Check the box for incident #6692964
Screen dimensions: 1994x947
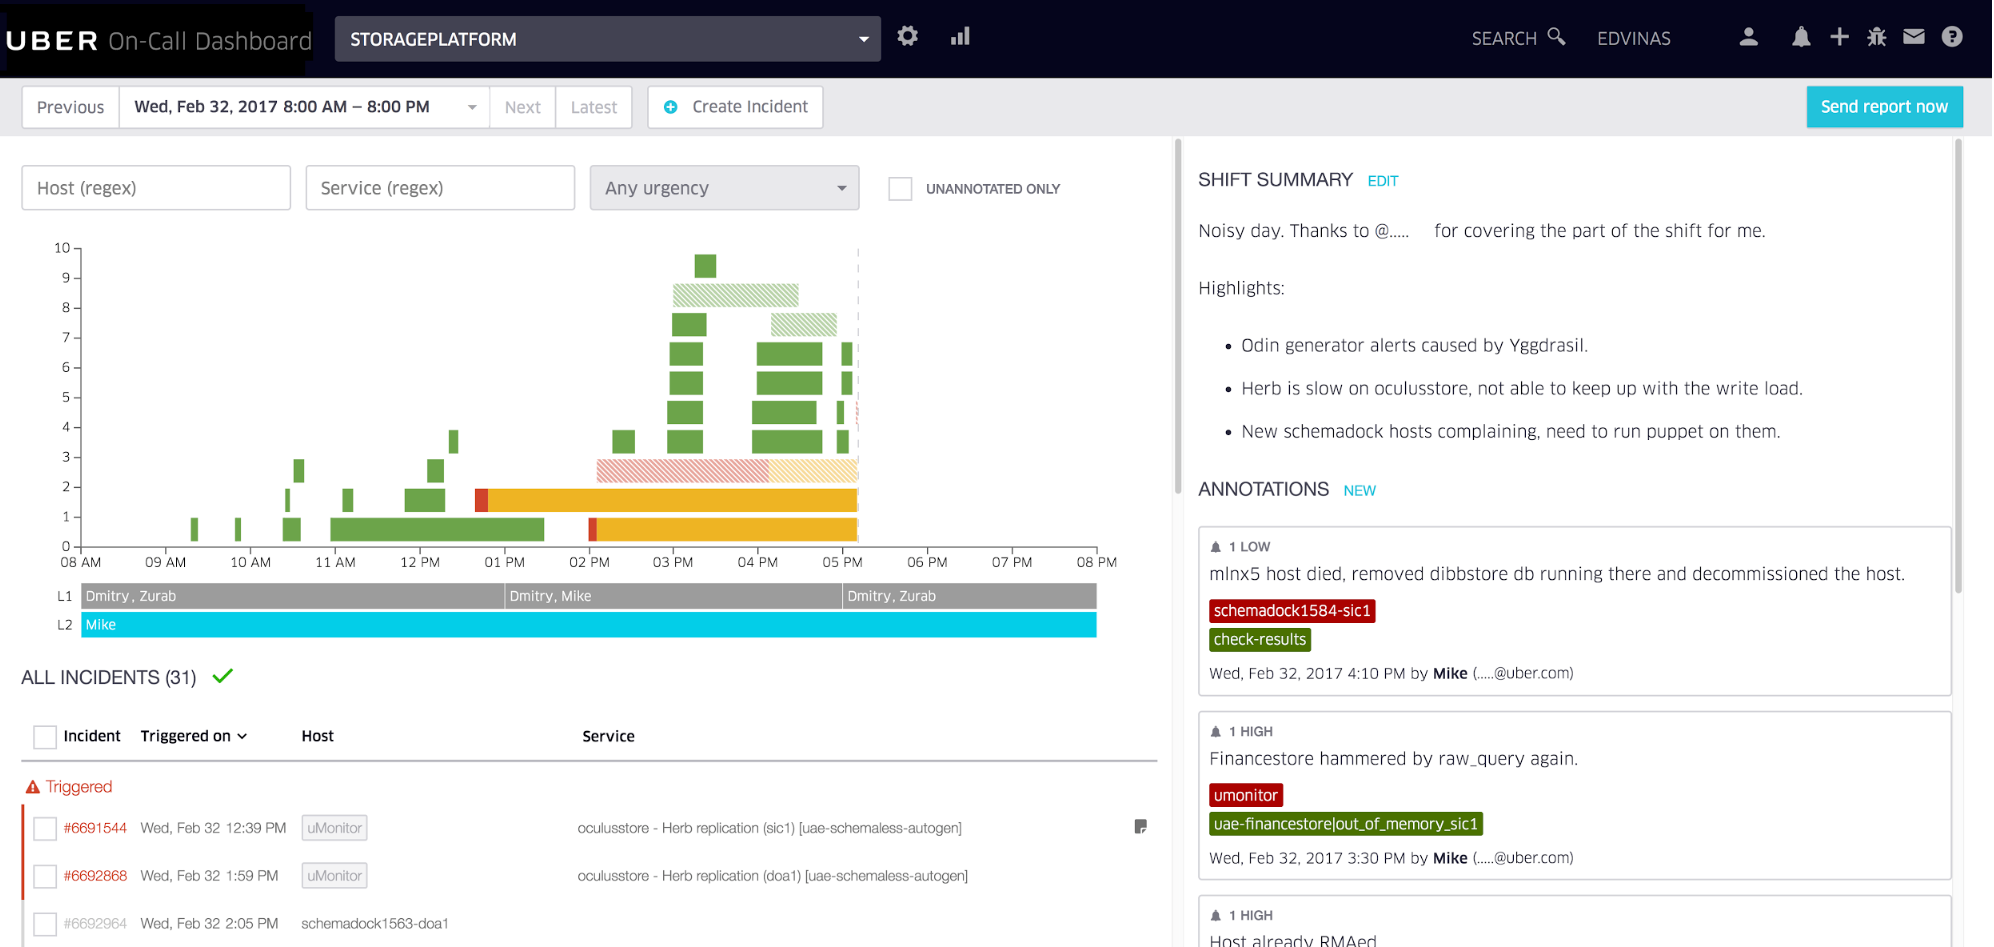pyautogui.click(x=45, y=924)
